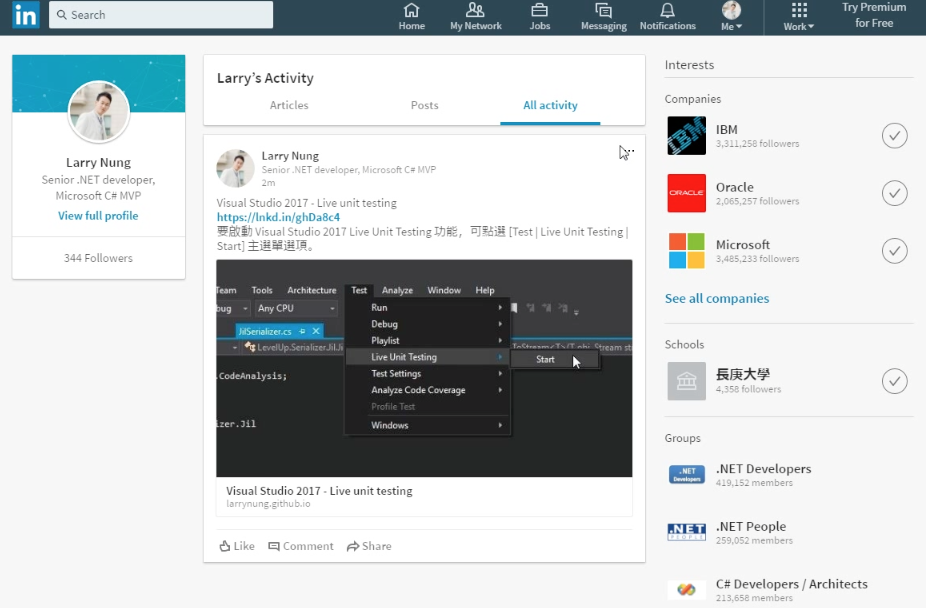Viewport: 926px width, 608px height.
Task: Open the Me account dropdown
Action: coord(731,17)
